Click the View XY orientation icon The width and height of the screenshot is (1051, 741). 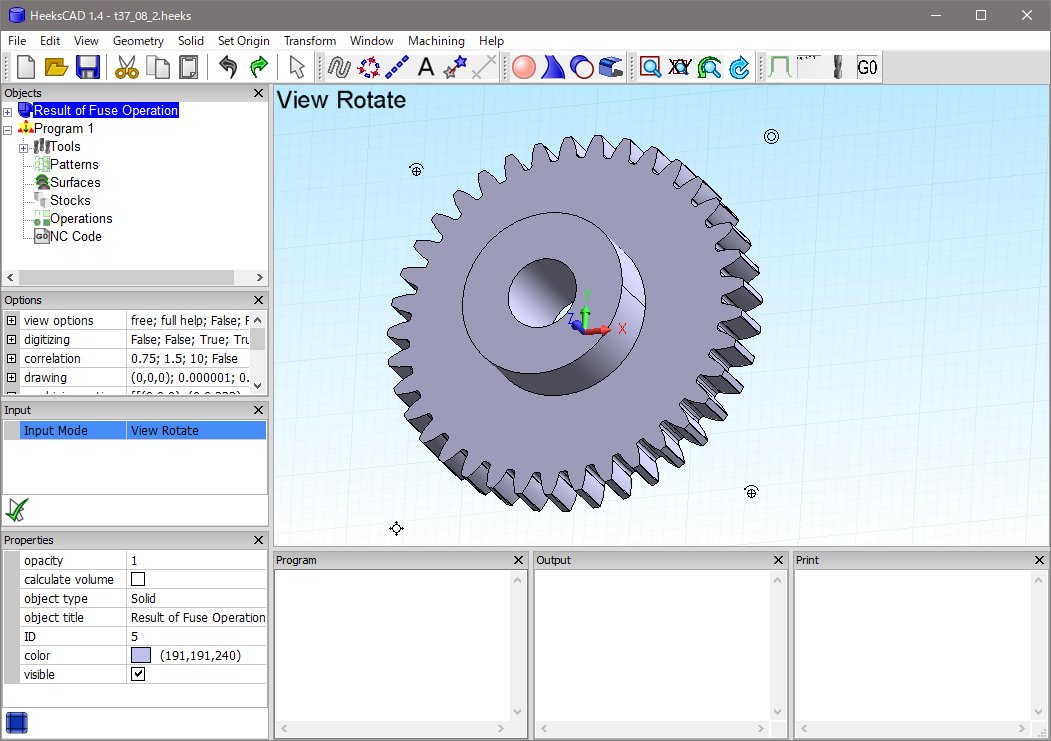(x=680, y=67)
